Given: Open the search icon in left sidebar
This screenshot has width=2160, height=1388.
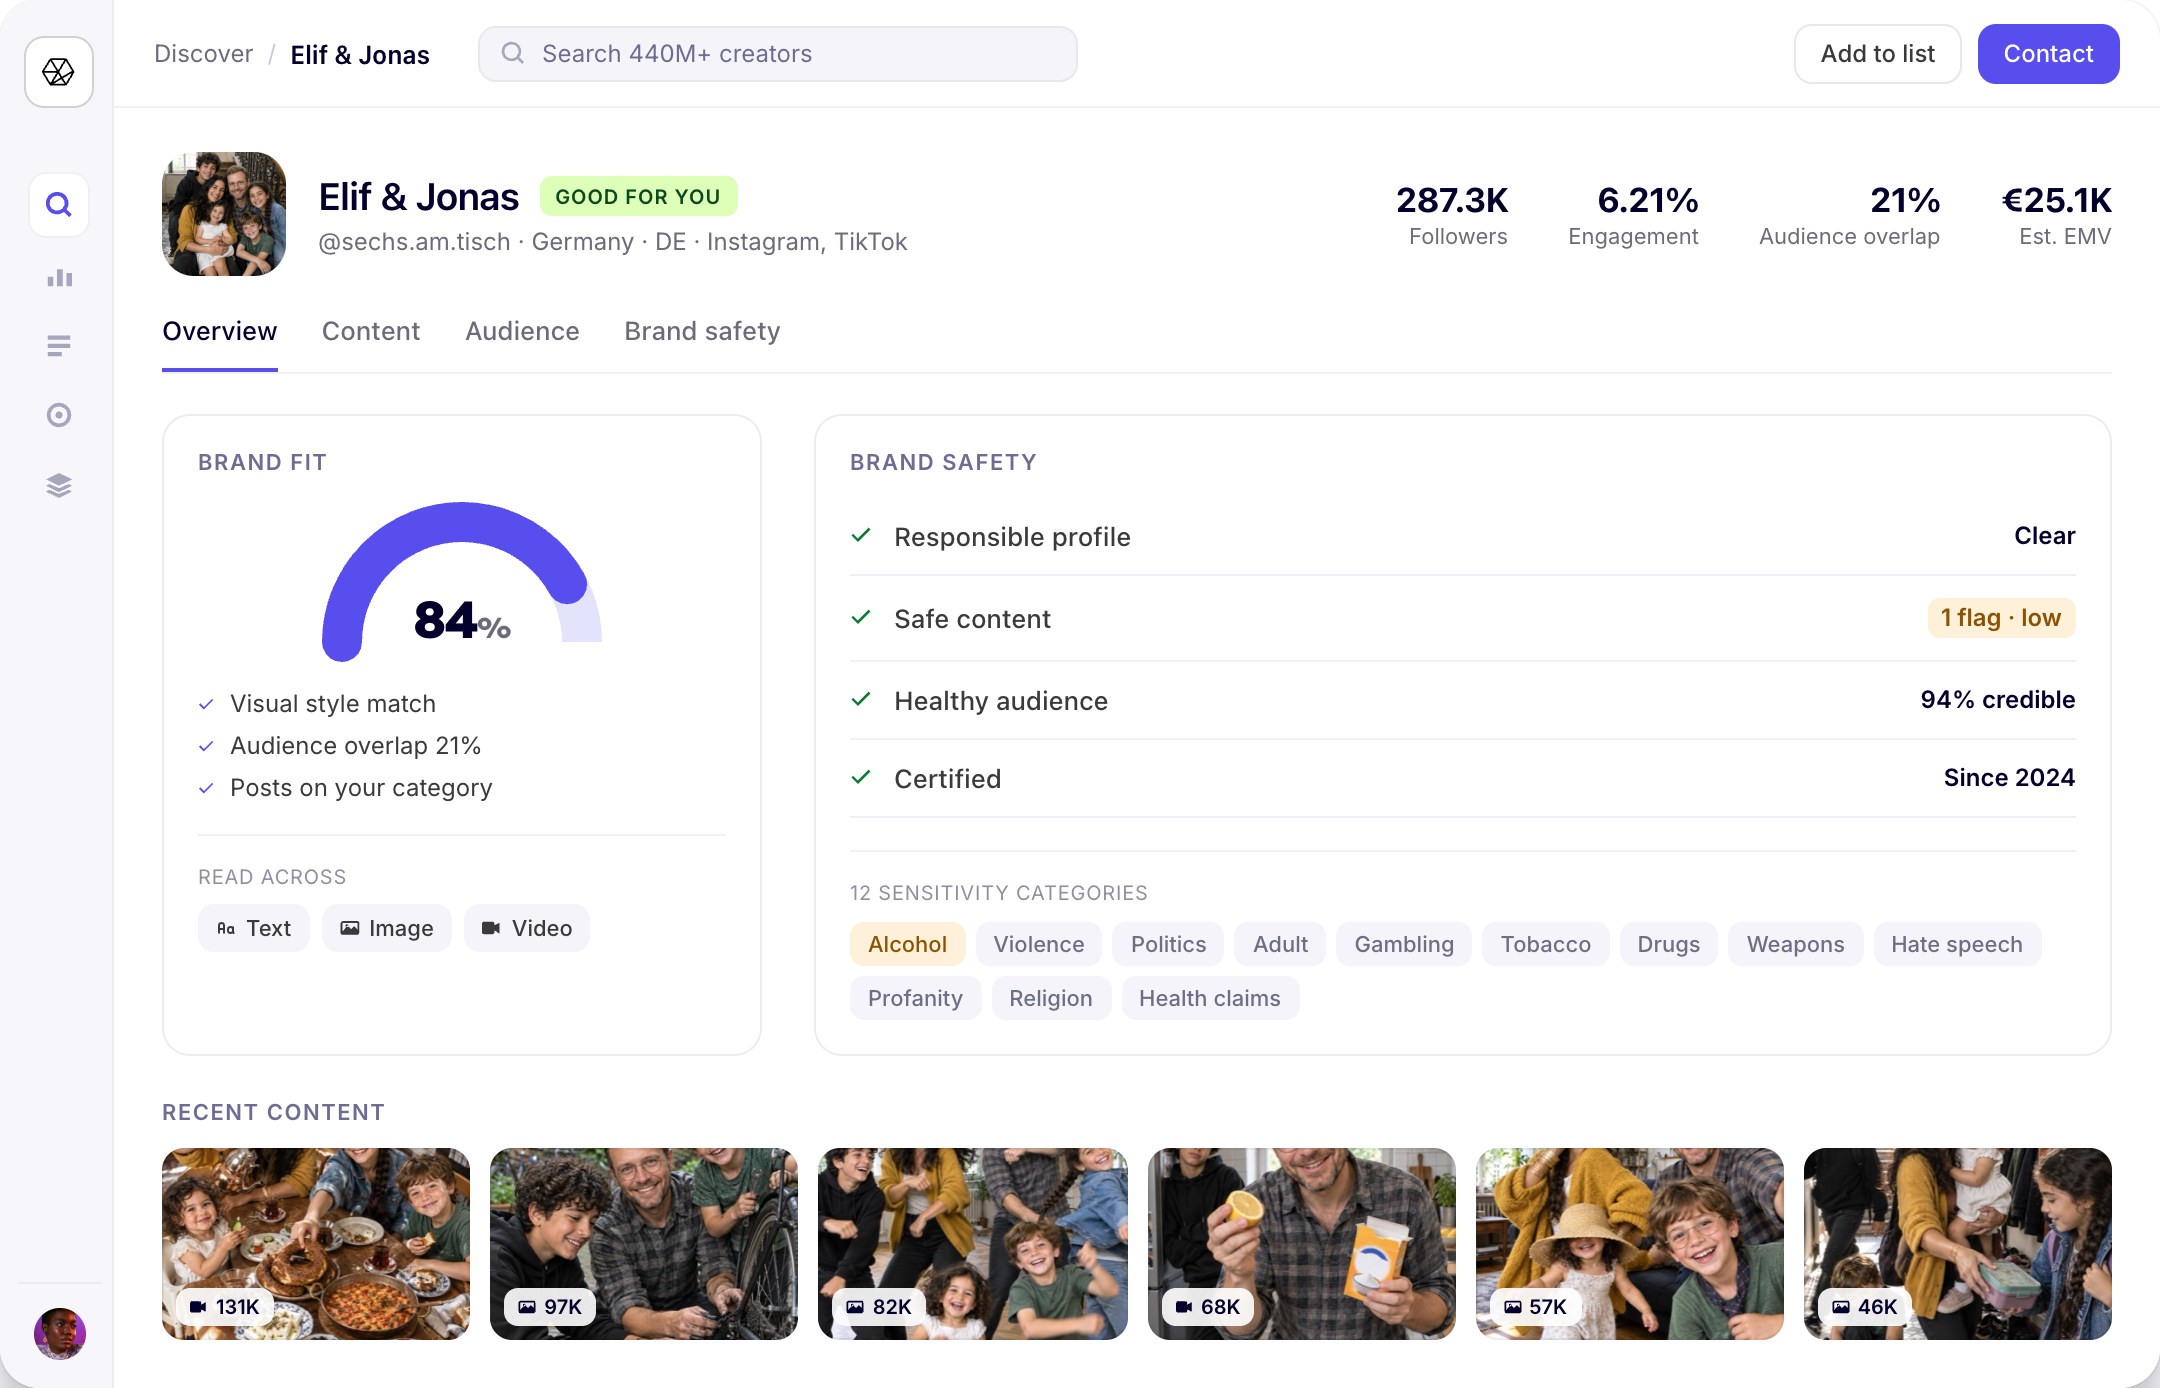Looking at the screenshot, I should click(59, 205).
